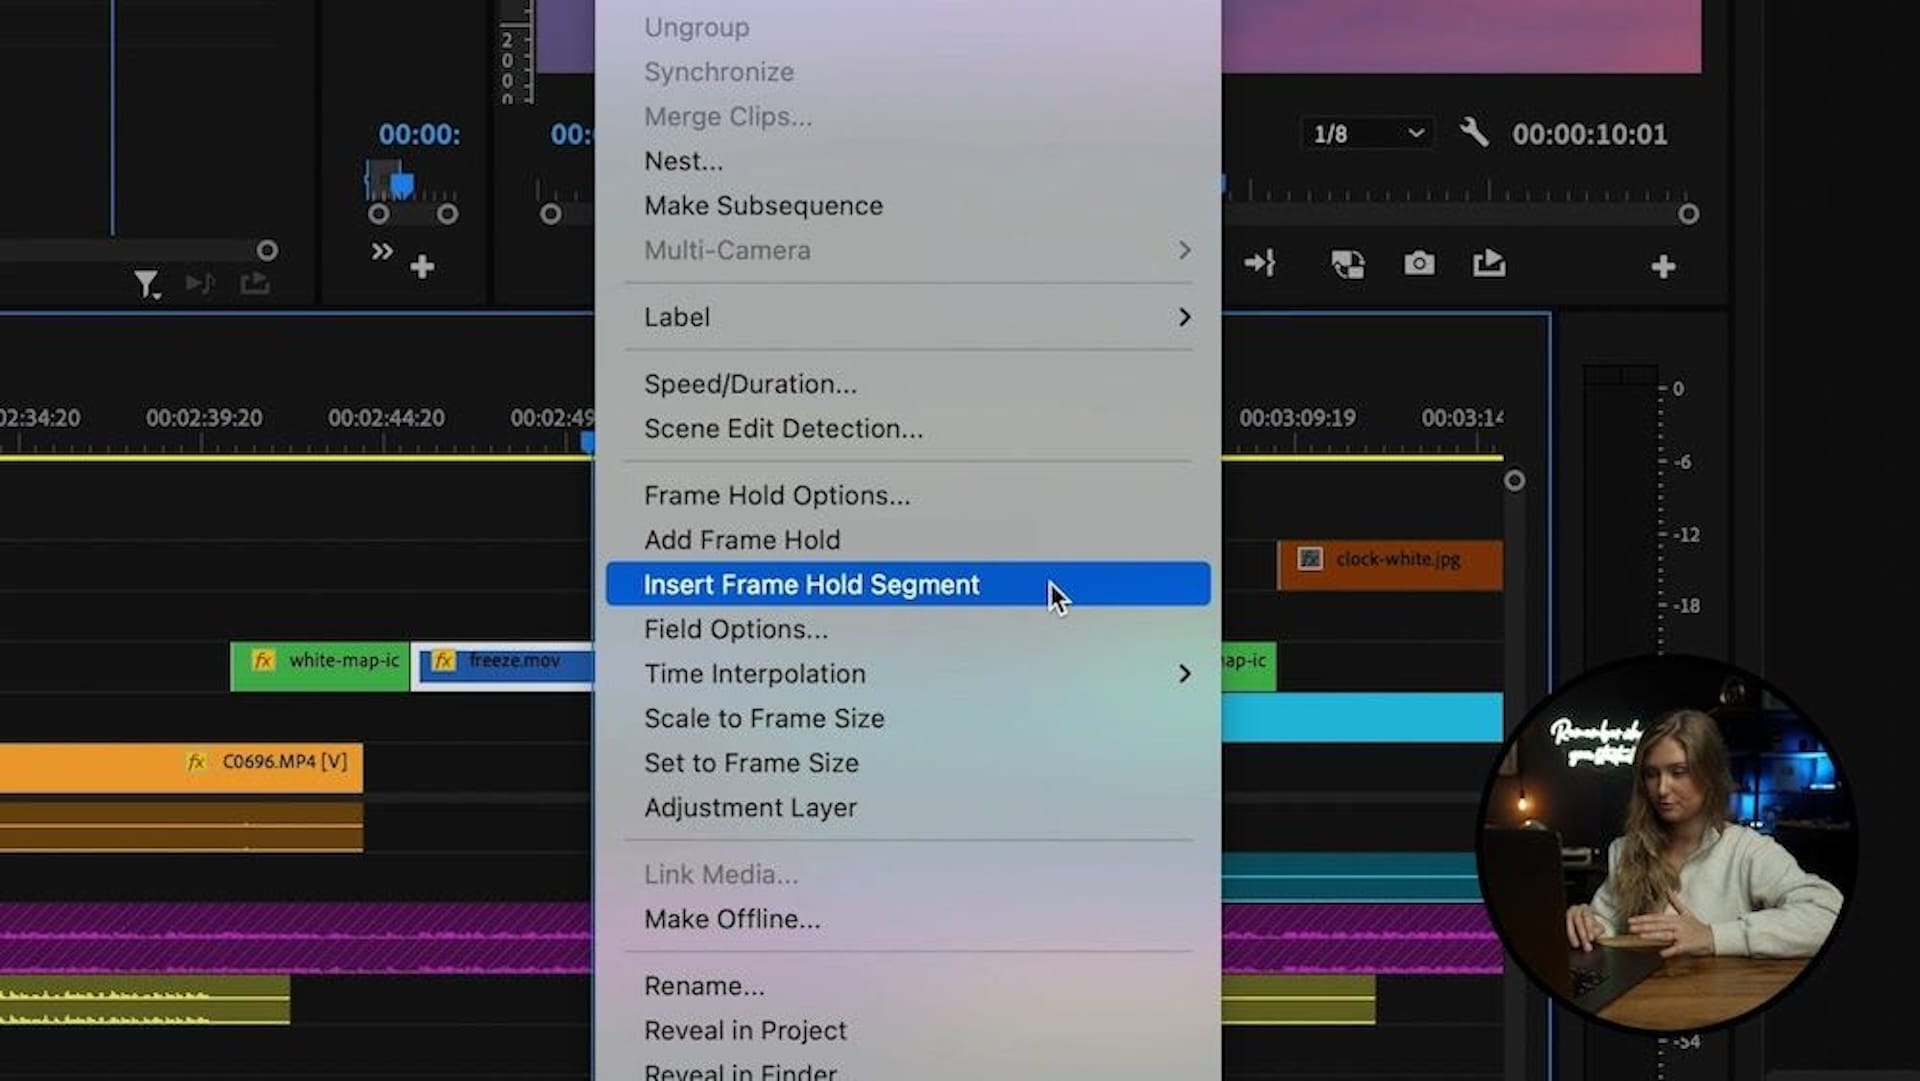Choose Insert Frame Hold Segment
The width and height of the screenshot is (1920, 1081).
click(x=811, y=585)
